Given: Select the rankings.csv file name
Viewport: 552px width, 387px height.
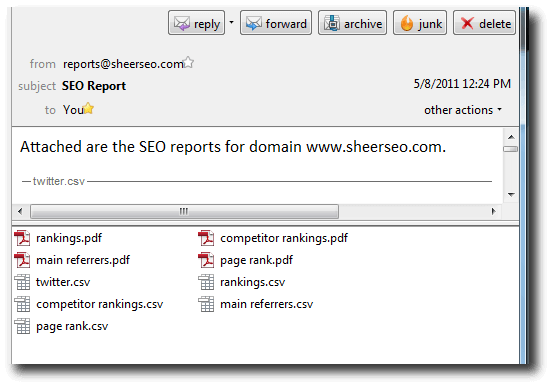Looking at the screenshot, I should click(252, 282).
